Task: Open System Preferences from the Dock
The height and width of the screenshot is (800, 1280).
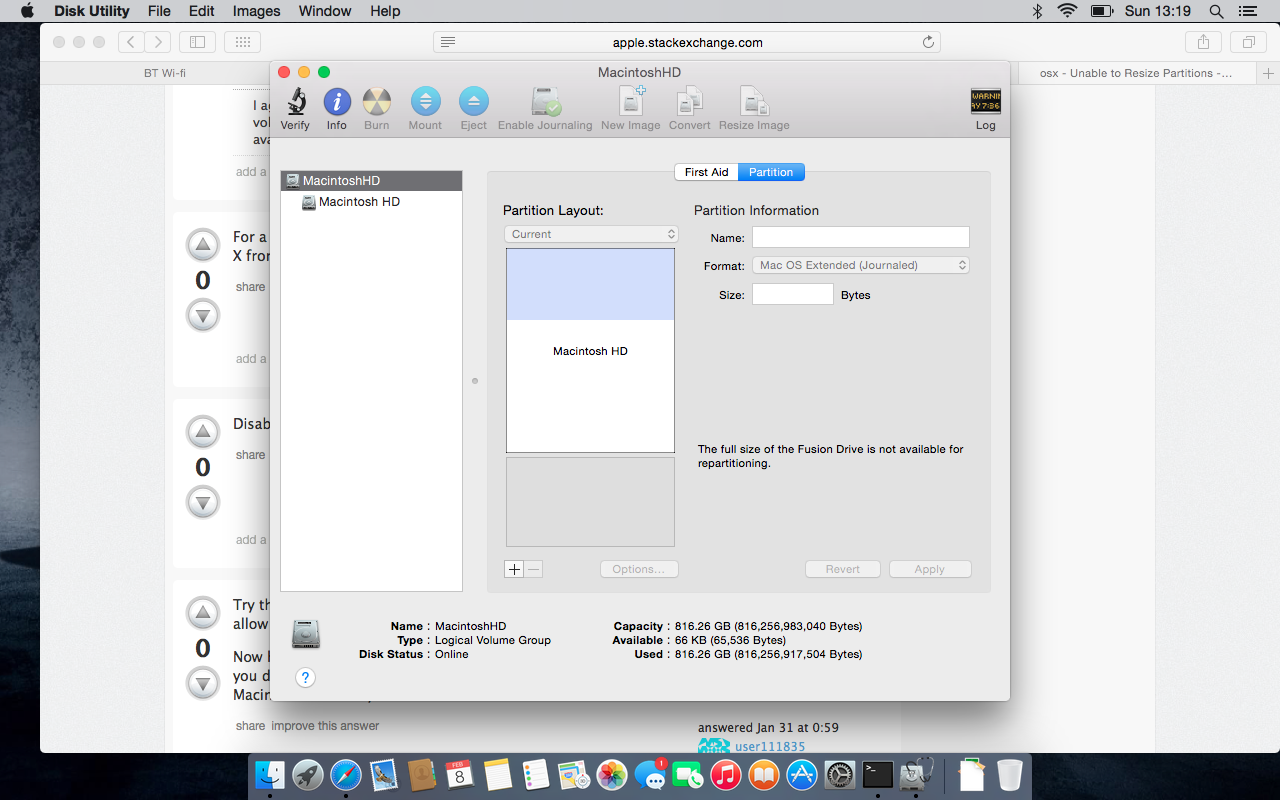Action: click(840, 774)
